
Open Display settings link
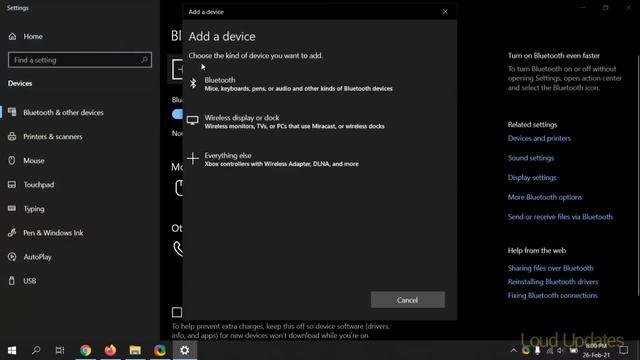point(532,178)
